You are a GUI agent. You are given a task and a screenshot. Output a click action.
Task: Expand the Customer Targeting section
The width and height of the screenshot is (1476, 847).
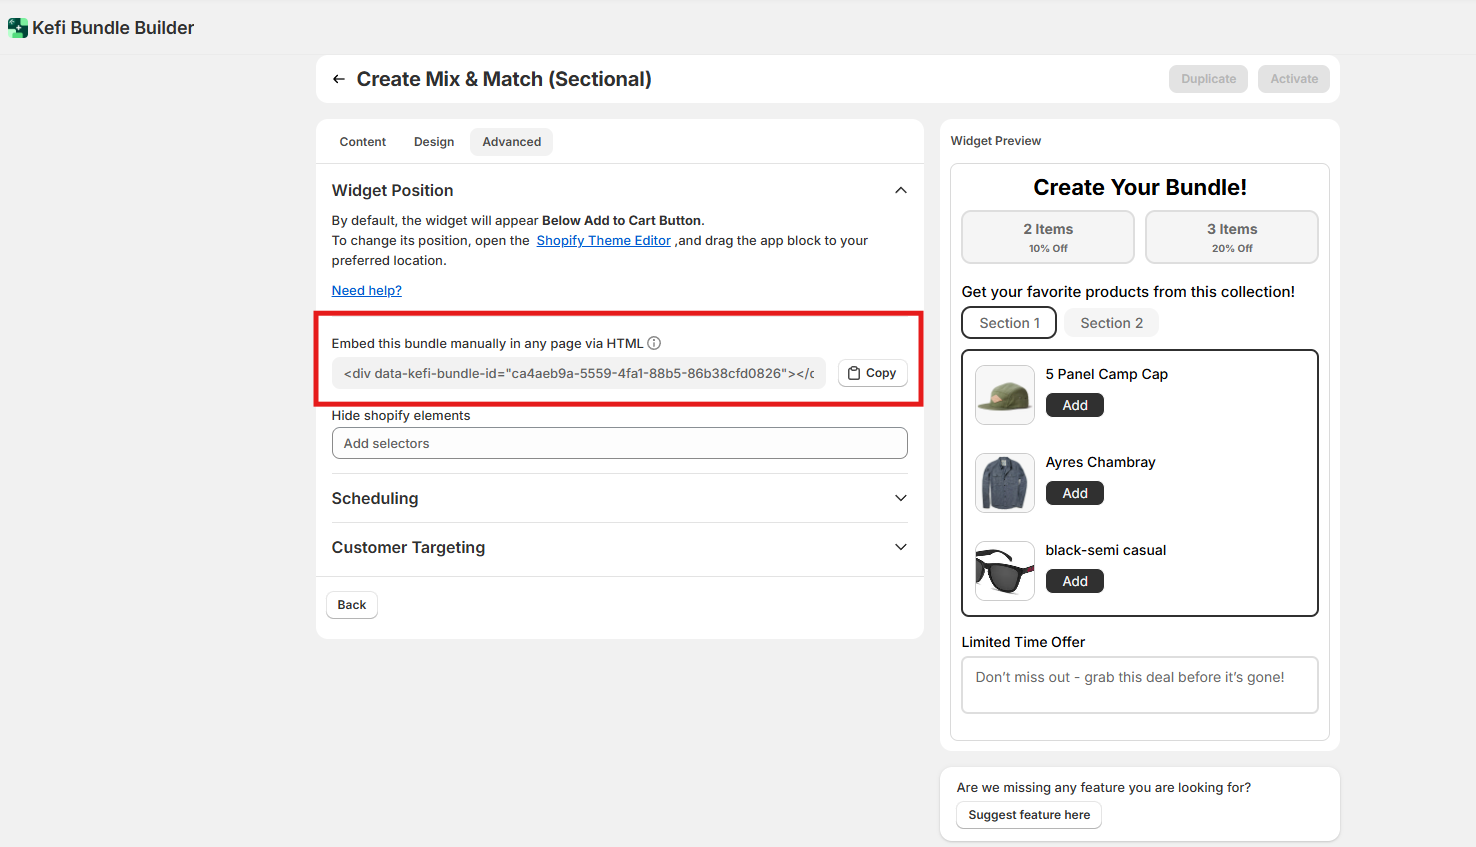[900, 547]
